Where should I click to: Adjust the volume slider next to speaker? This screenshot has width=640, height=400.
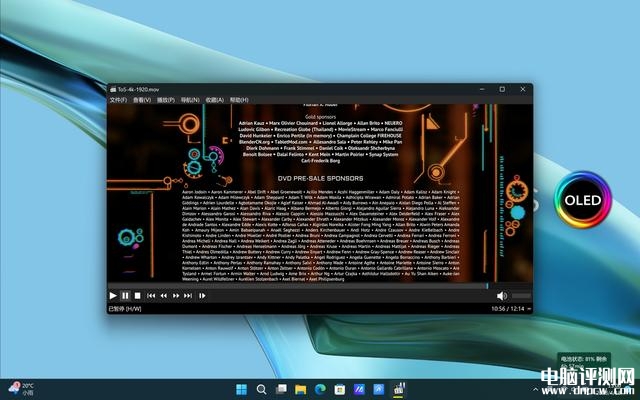[x=521, y=296]
